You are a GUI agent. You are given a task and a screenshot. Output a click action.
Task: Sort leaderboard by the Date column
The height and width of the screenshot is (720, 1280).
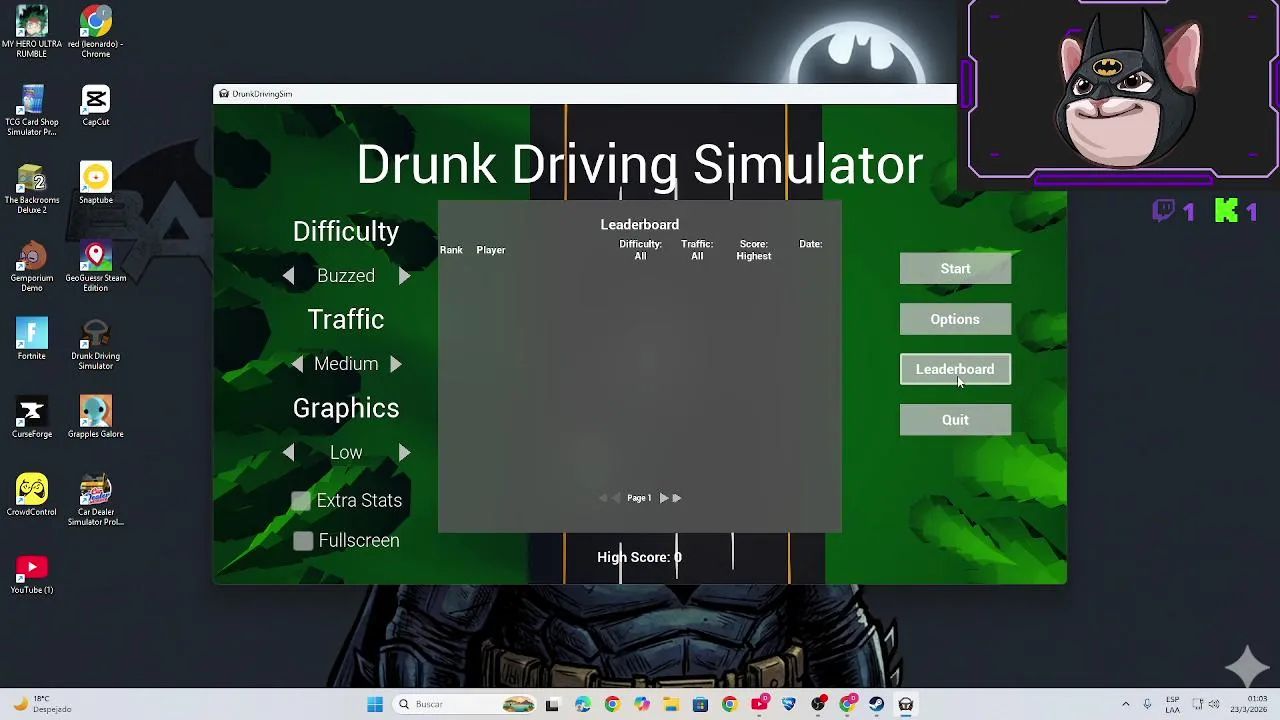point(811,244)
